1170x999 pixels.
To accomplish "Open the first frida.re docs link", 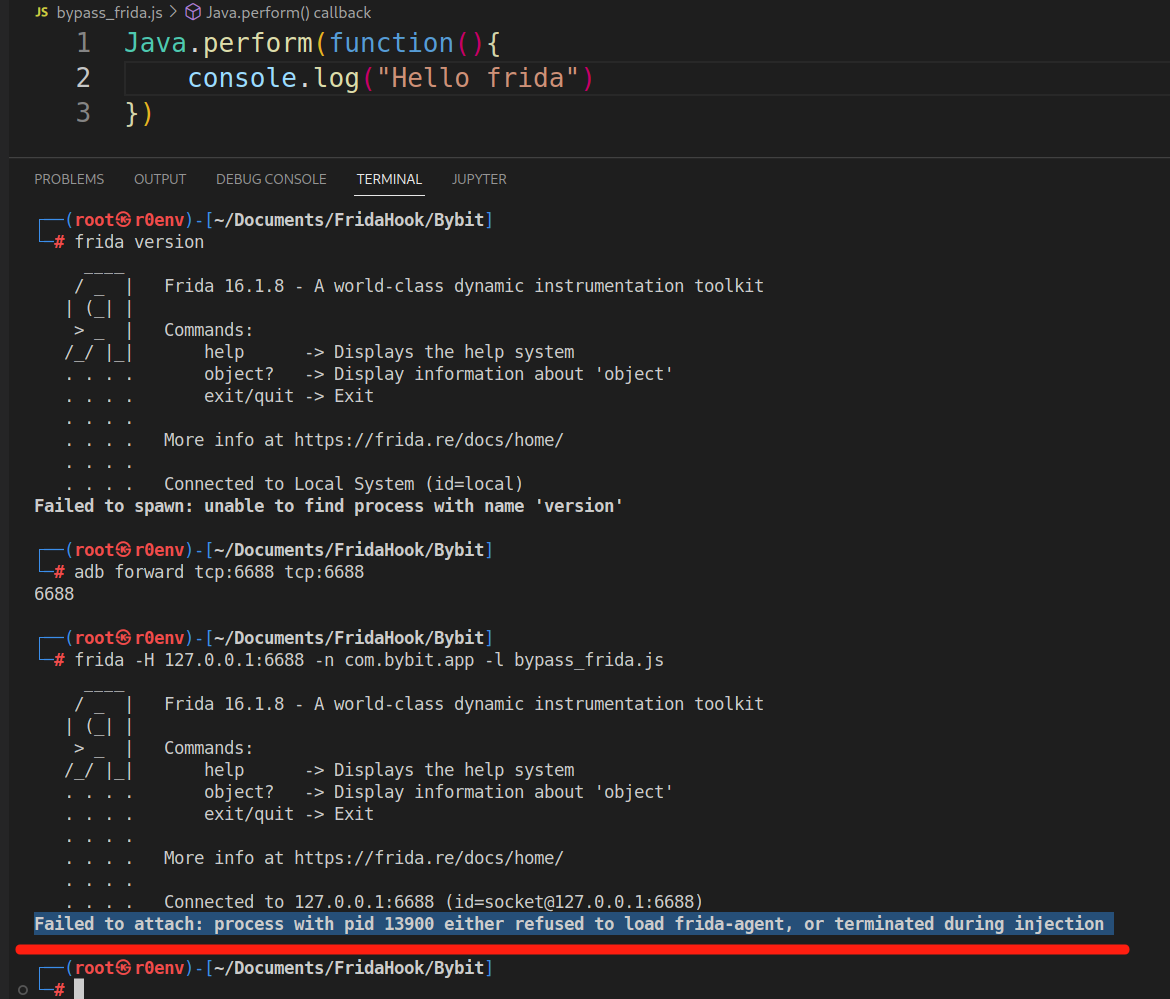I will click(x=428, y=440).
